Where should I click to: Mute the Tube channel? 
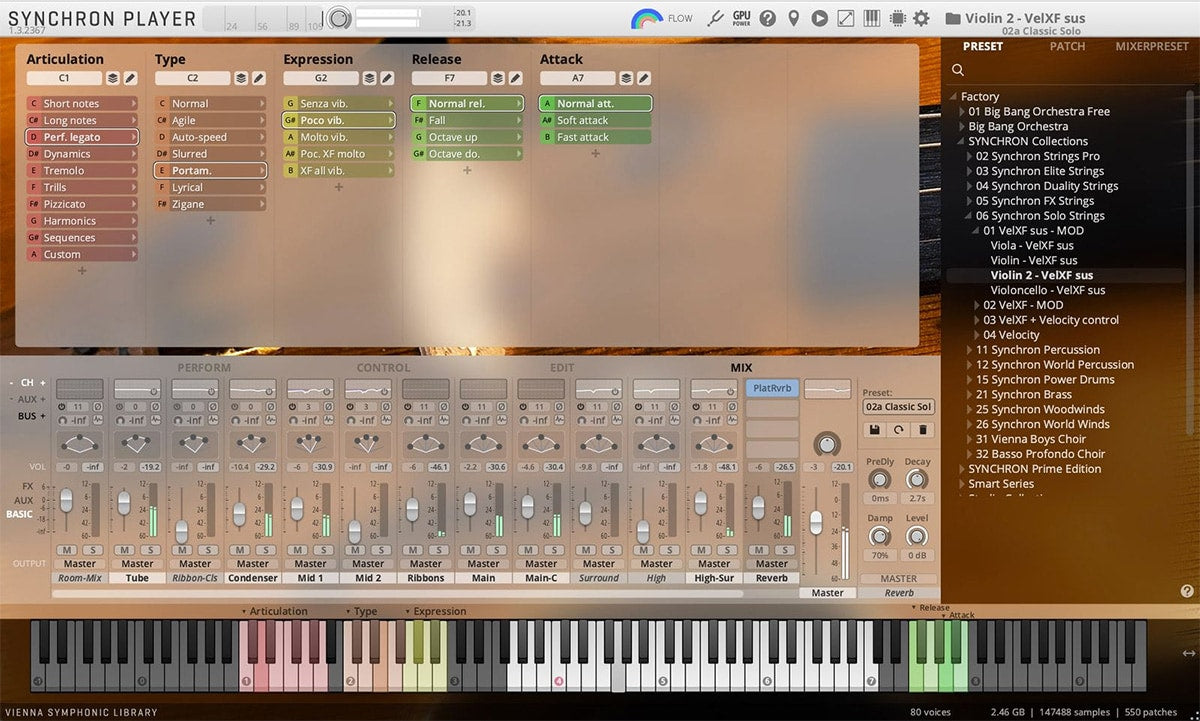click(x=125, y=550)
